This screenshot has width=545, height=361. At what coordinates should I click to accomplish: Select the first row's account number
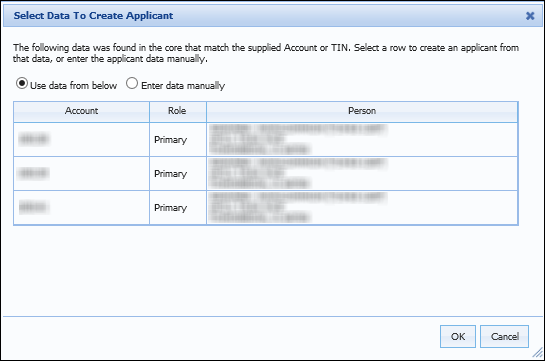click(x=34, y=139)
